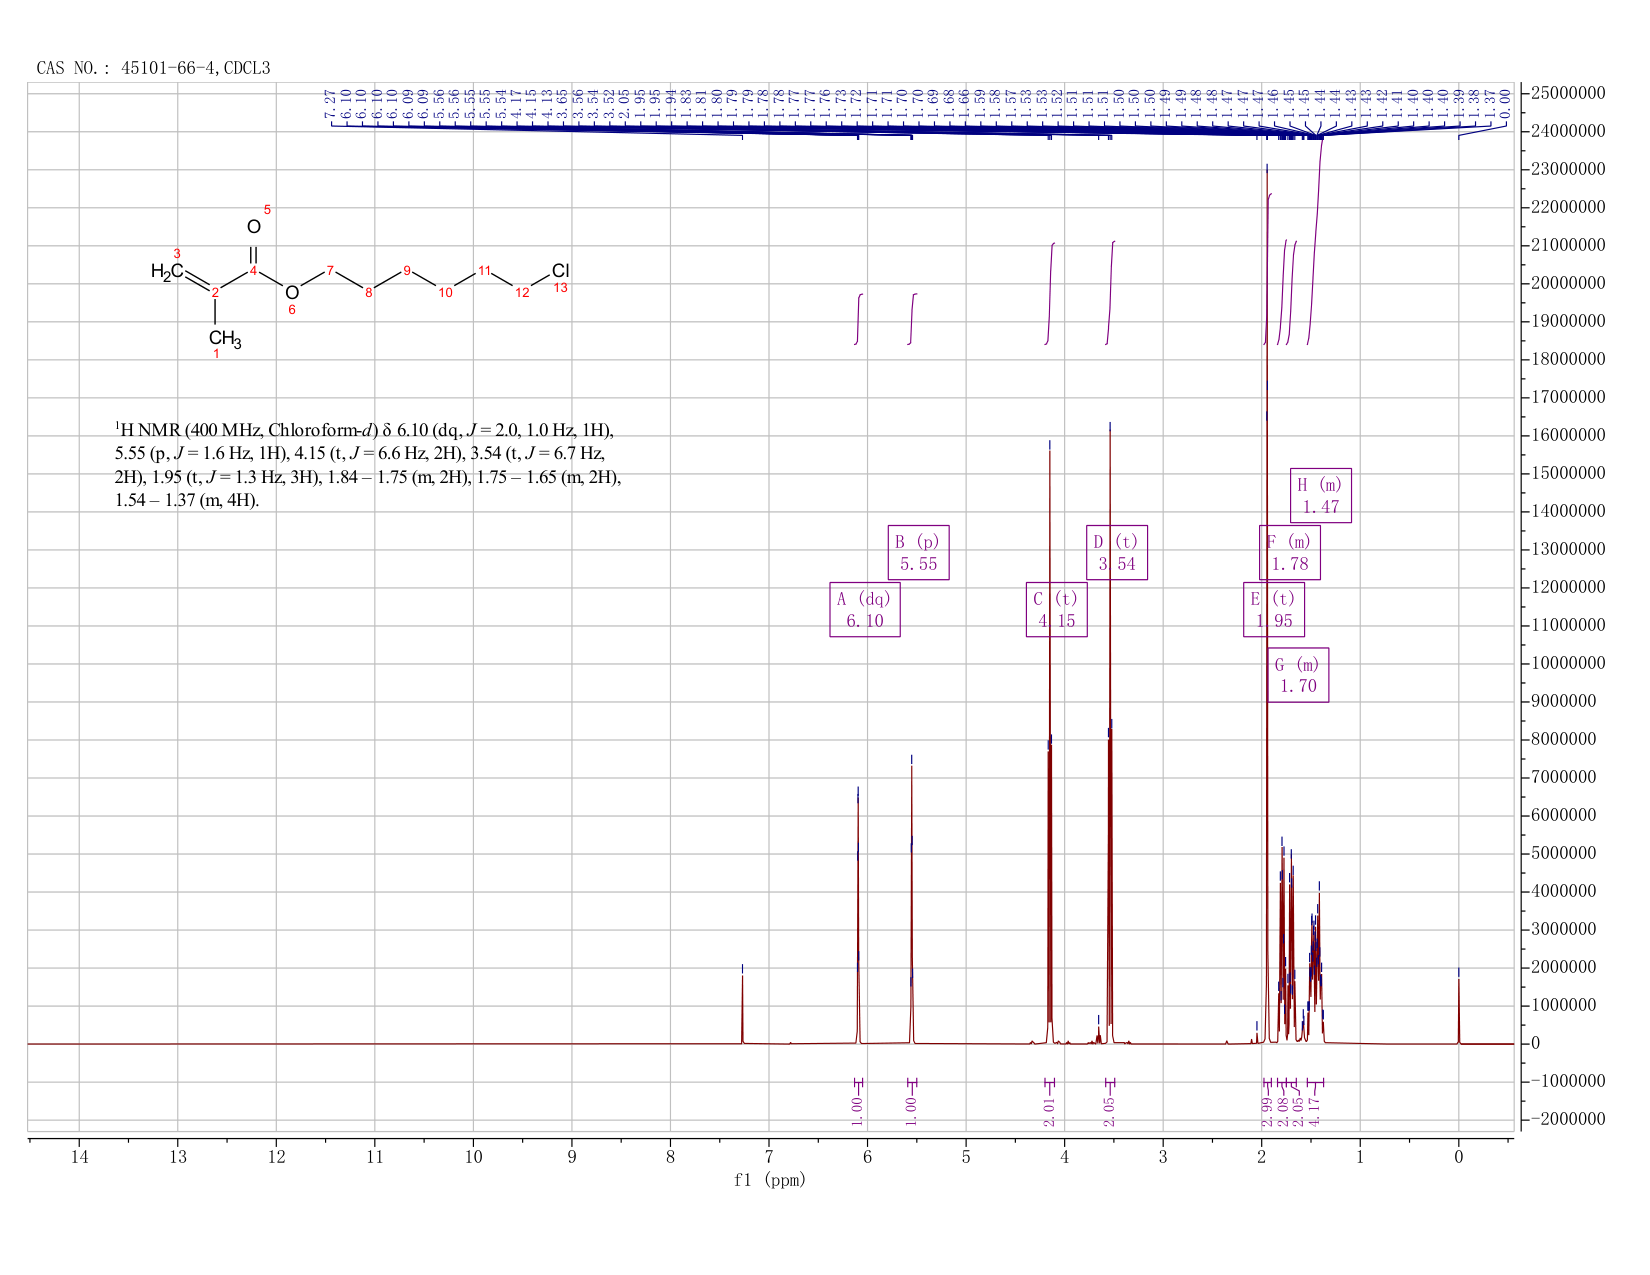Click the -2000000 intensity axis label

1568,1119
